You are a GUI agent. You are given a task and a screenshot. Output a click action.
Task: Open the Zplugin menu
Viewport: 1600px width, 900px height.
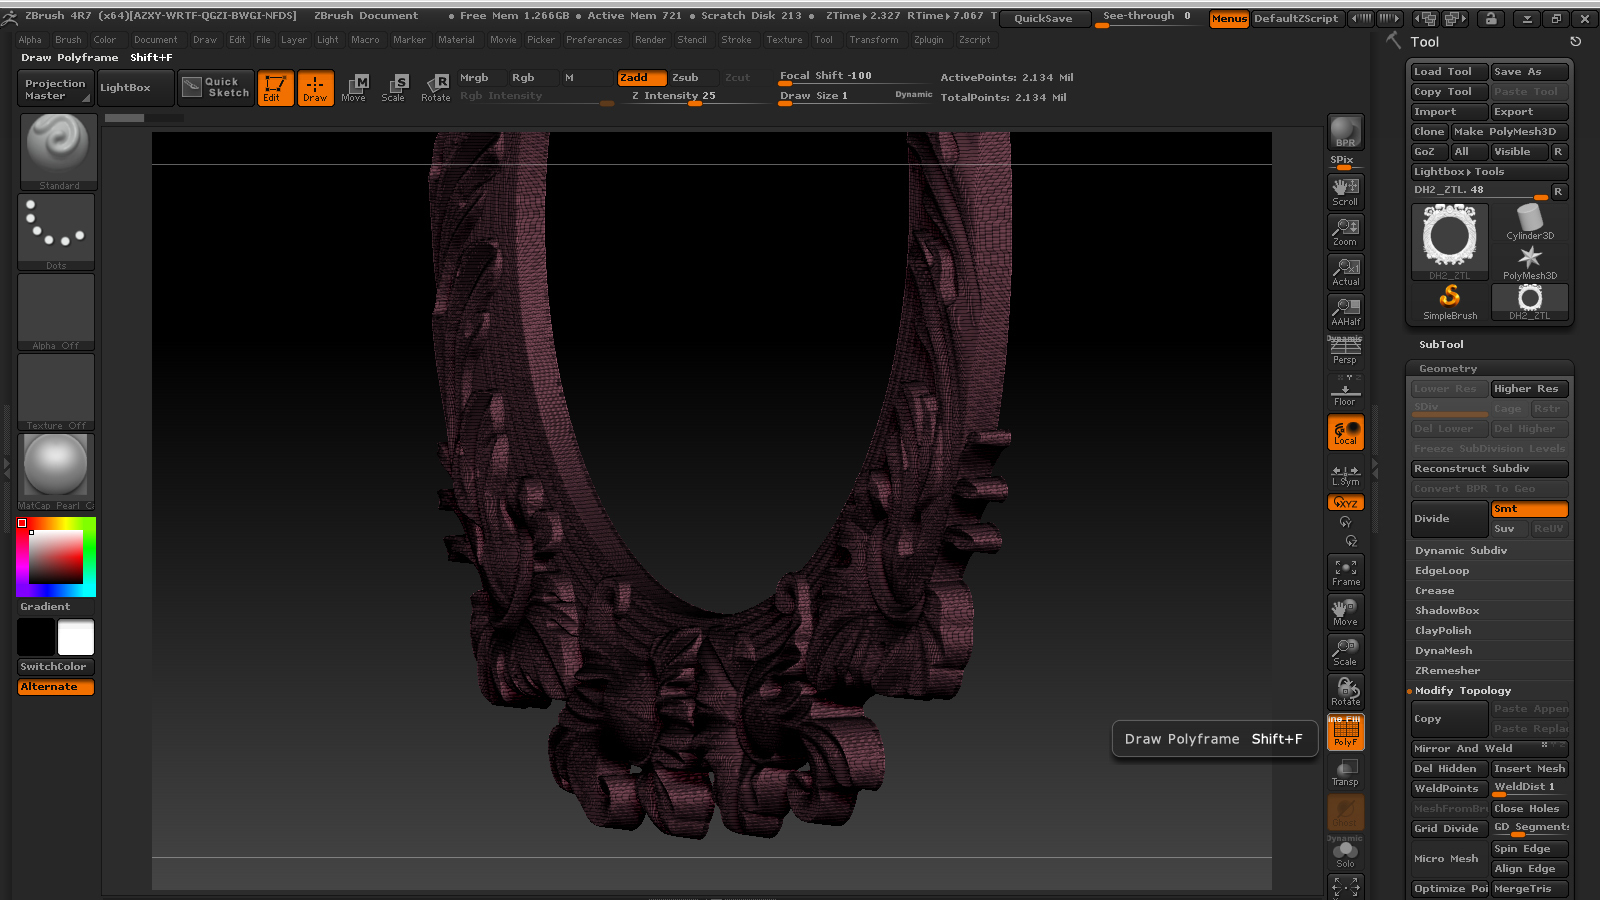[928, 40]
